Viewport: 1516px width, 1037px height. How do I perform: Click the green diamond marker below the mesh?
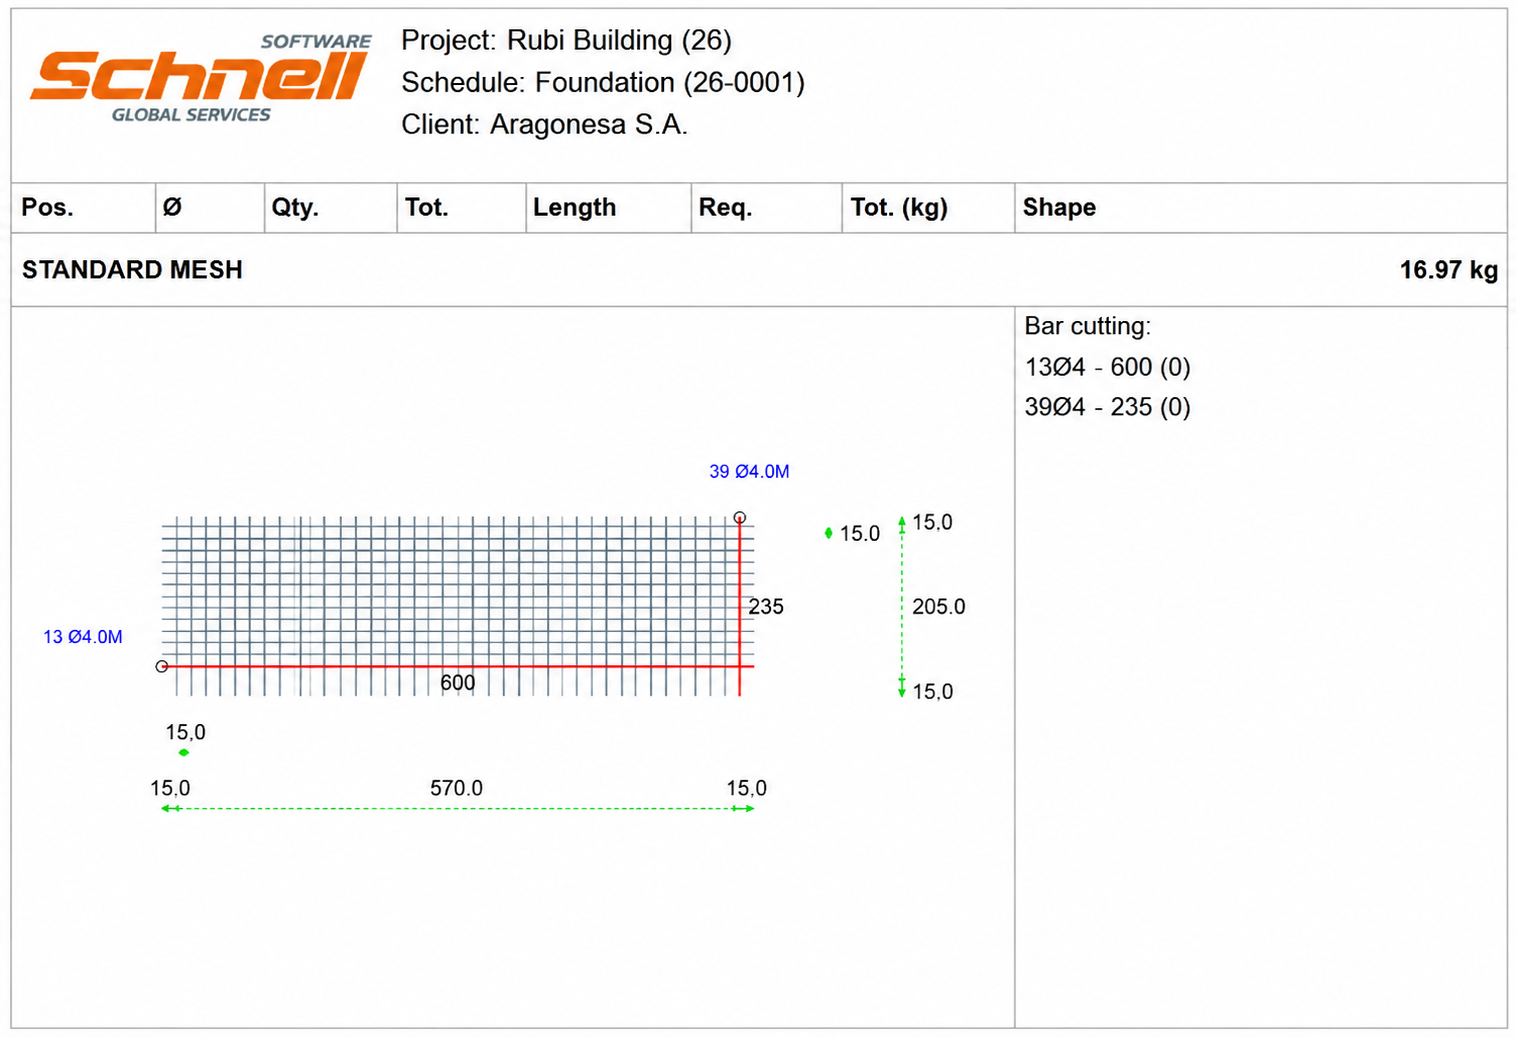[184, 752]
